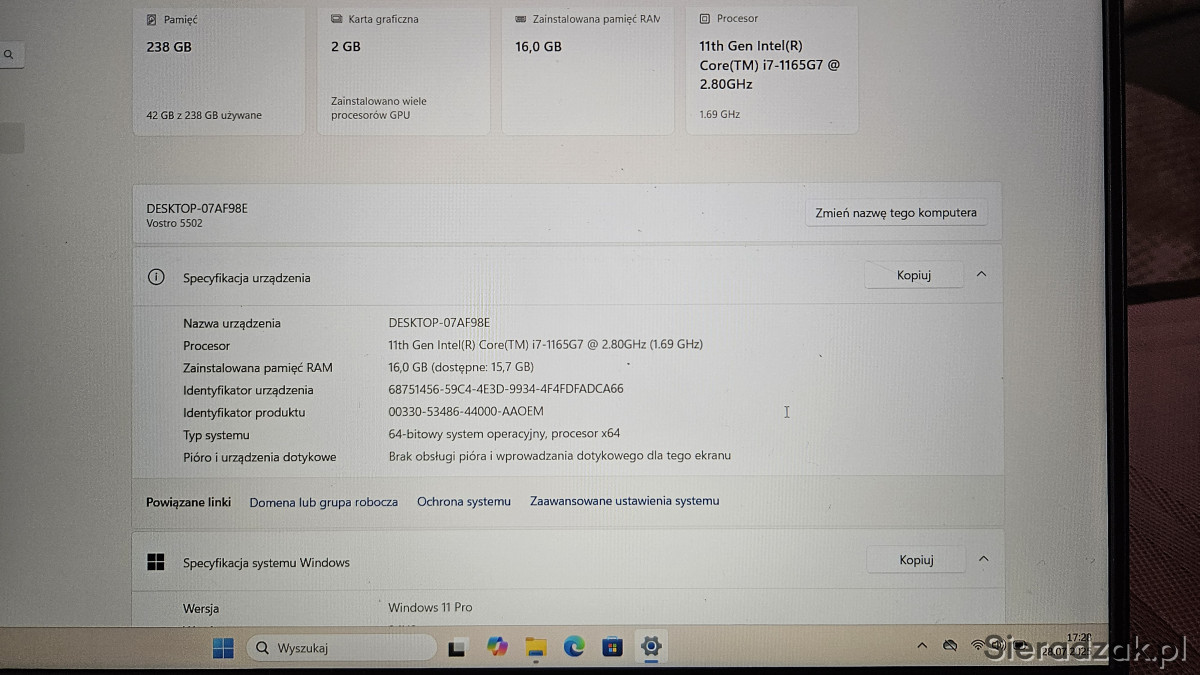Click the 16,0 GB (dostępne: 15,7 GB) value

point(461,367)
